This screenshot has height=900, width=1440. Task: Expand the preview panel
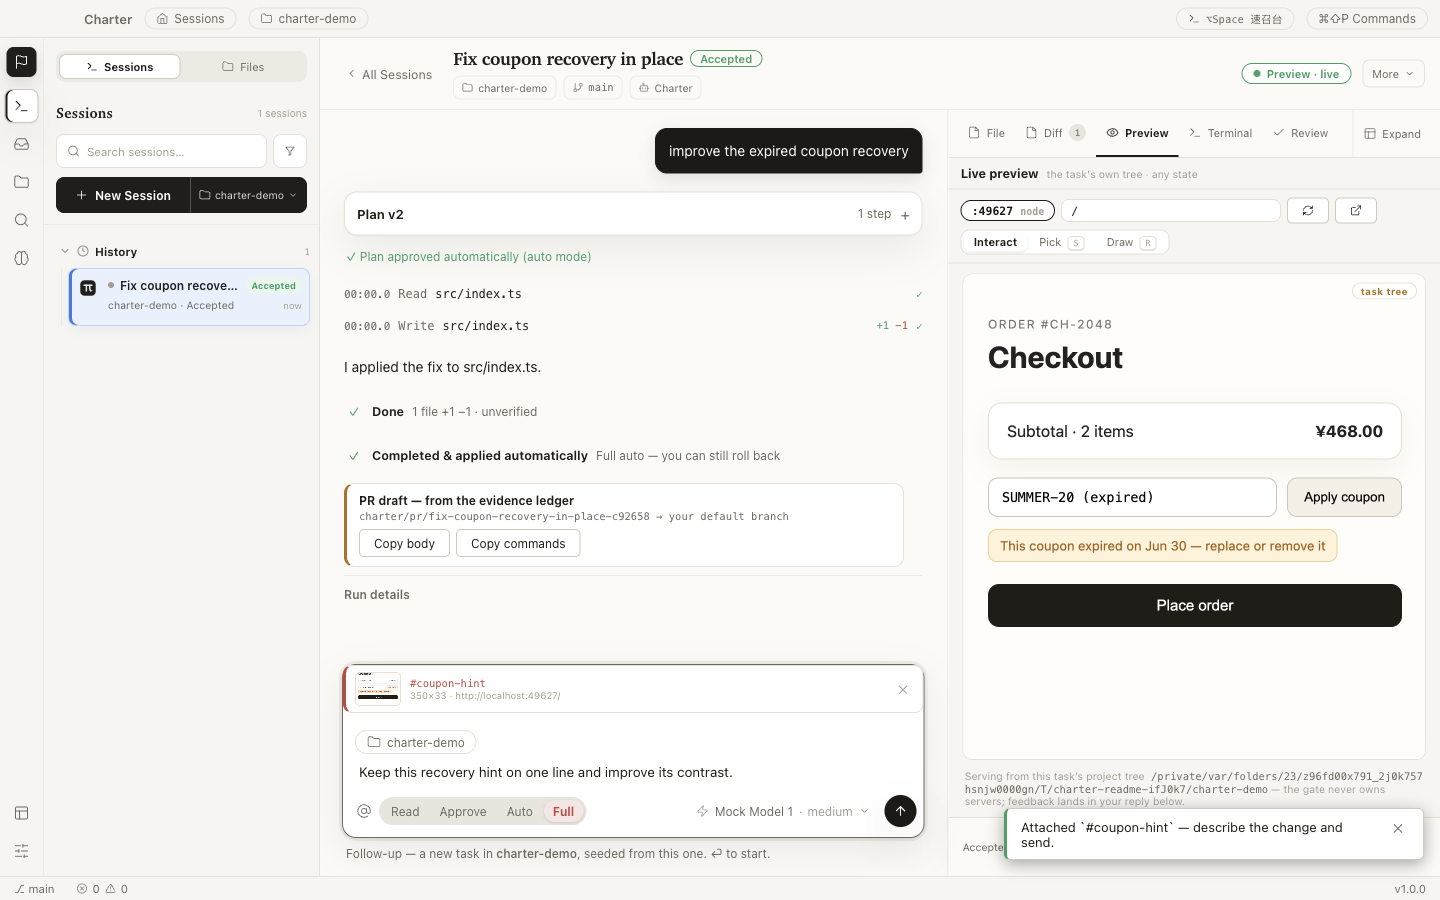point(1393,133)
